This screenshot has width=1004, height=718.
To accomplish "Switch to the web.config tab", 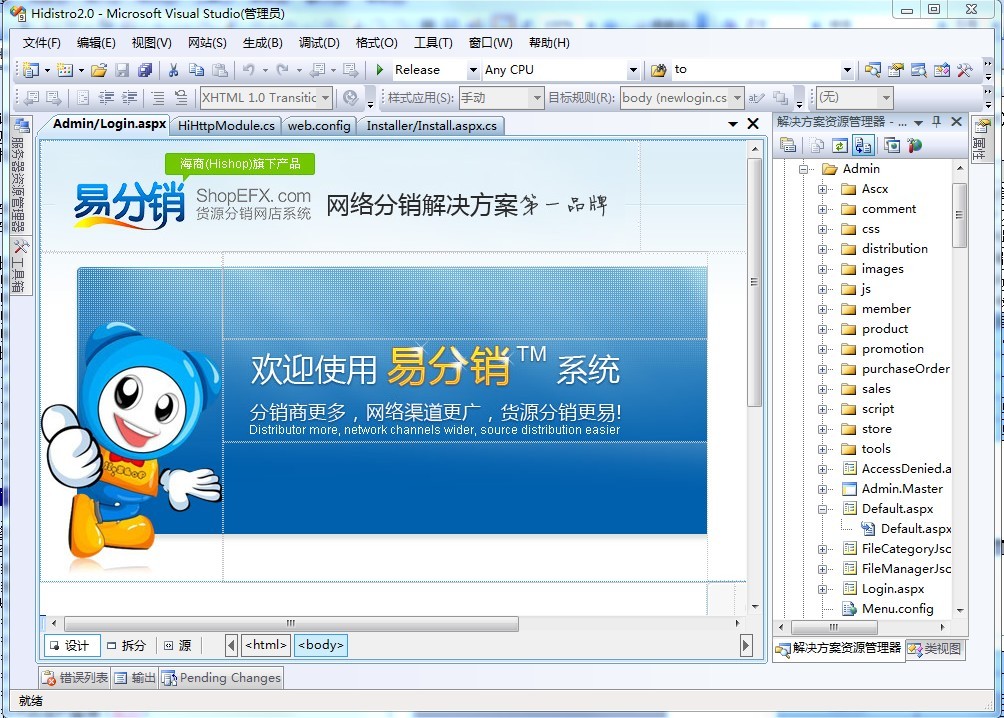I will click(x=319, y=126).
